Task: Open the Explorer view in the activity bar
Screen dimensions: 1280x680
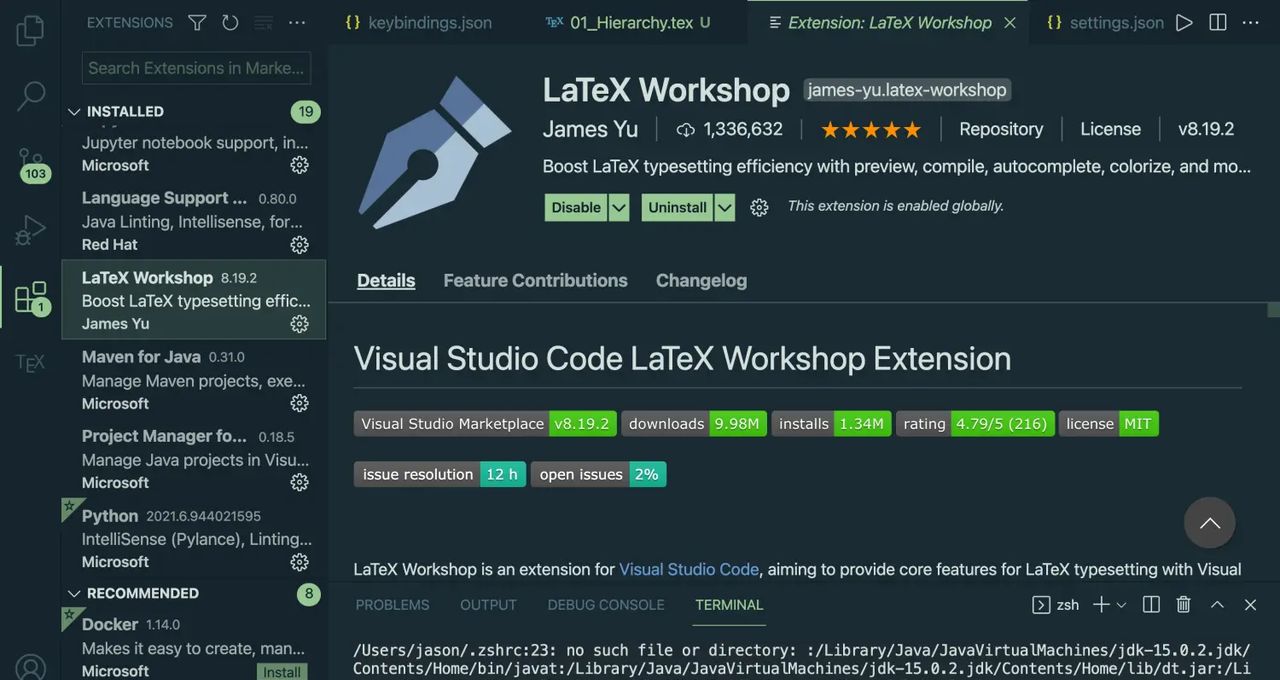Action: tap(30, 30)
